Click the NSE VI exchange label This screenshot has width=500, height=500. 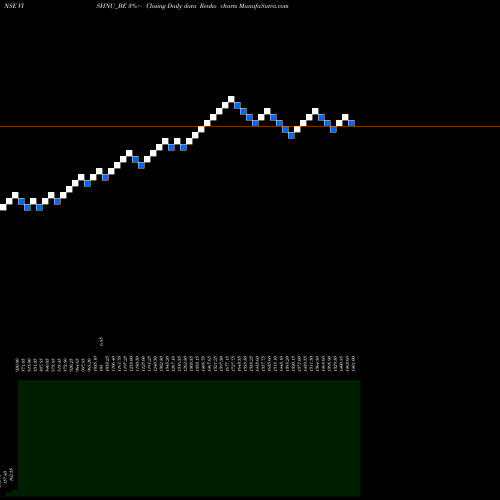click(x=14, y=6)
